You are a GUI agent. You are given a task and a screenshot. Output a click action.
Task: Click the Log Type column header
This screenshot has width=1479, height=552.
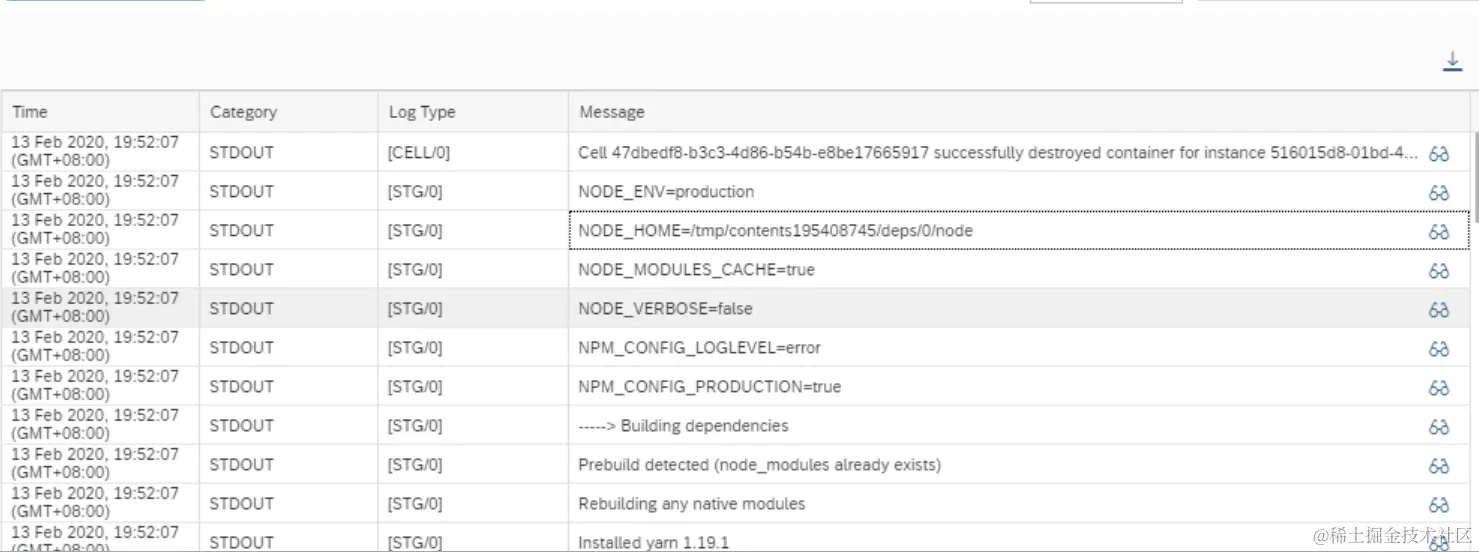[x=422, y=112]
